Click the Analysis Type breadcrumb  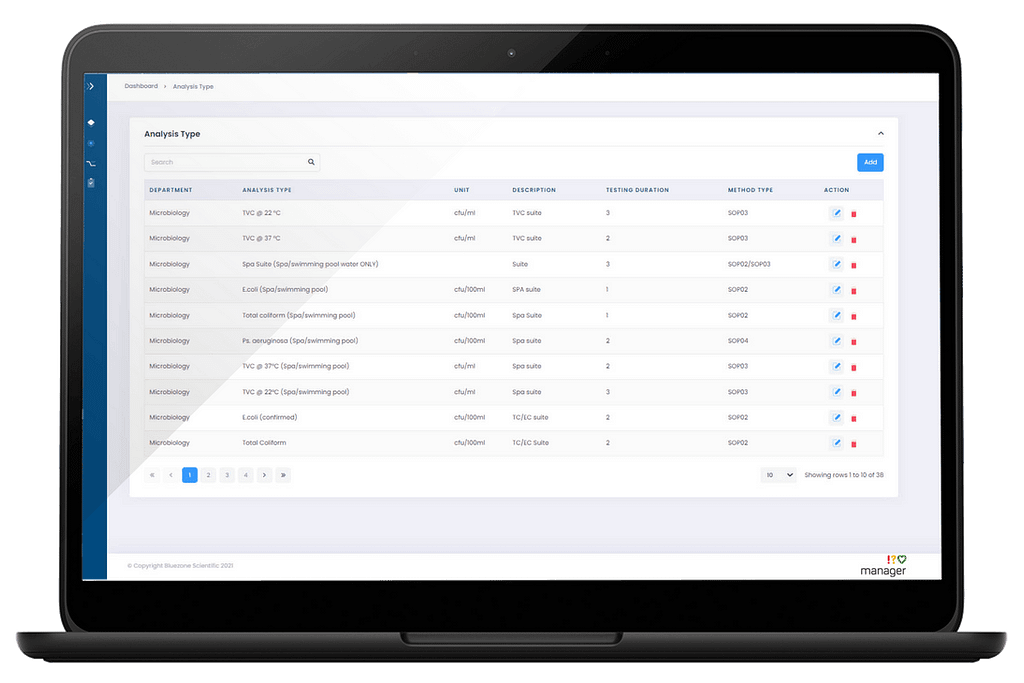click(x=193, y=86)
